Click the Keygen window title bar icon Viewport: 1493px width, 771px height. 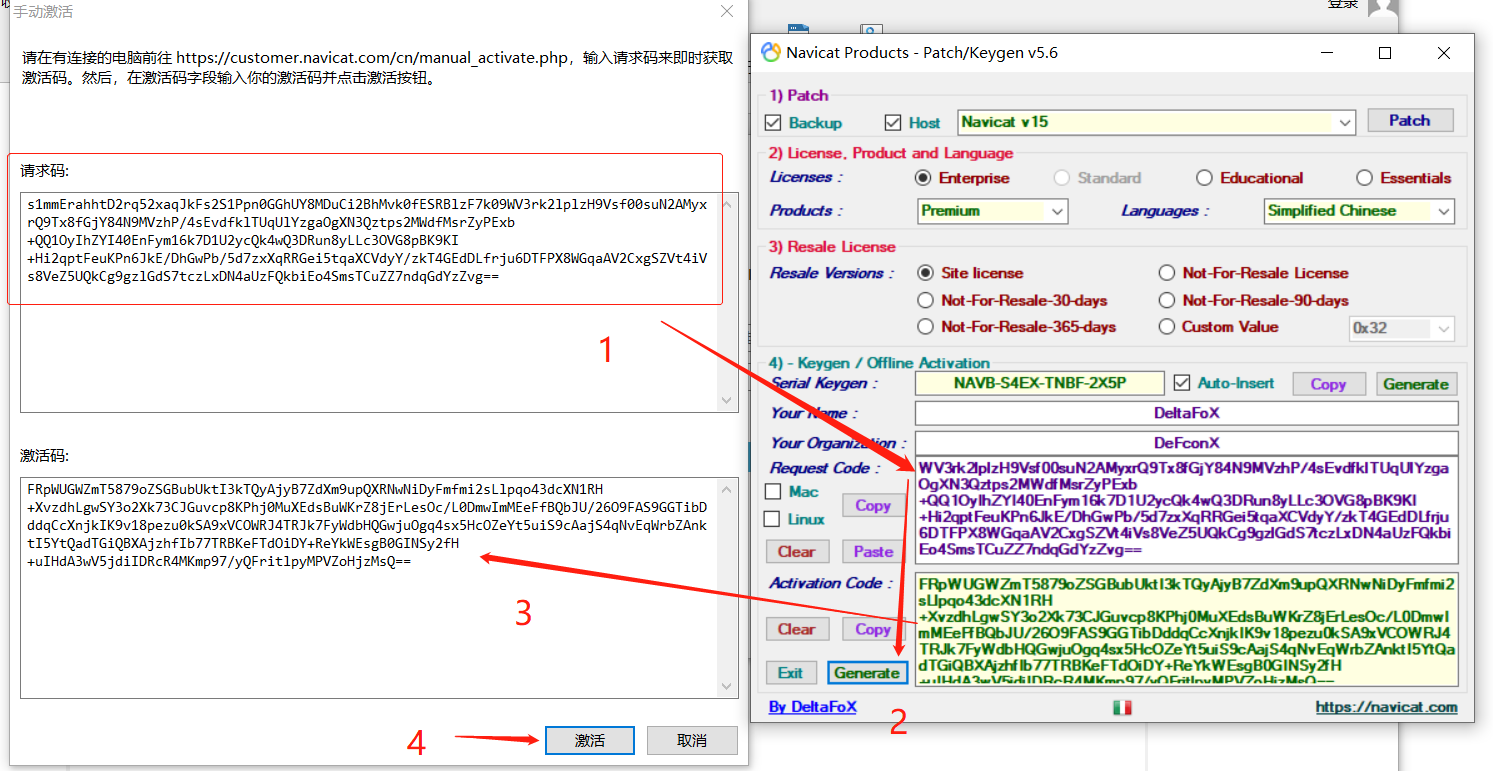coord(770,53)
